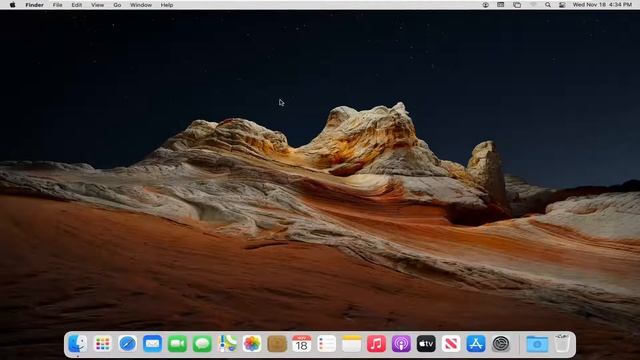Open the Maps app in dock
Viewport: 640px width, 360px height.
(x=227, y=344)
